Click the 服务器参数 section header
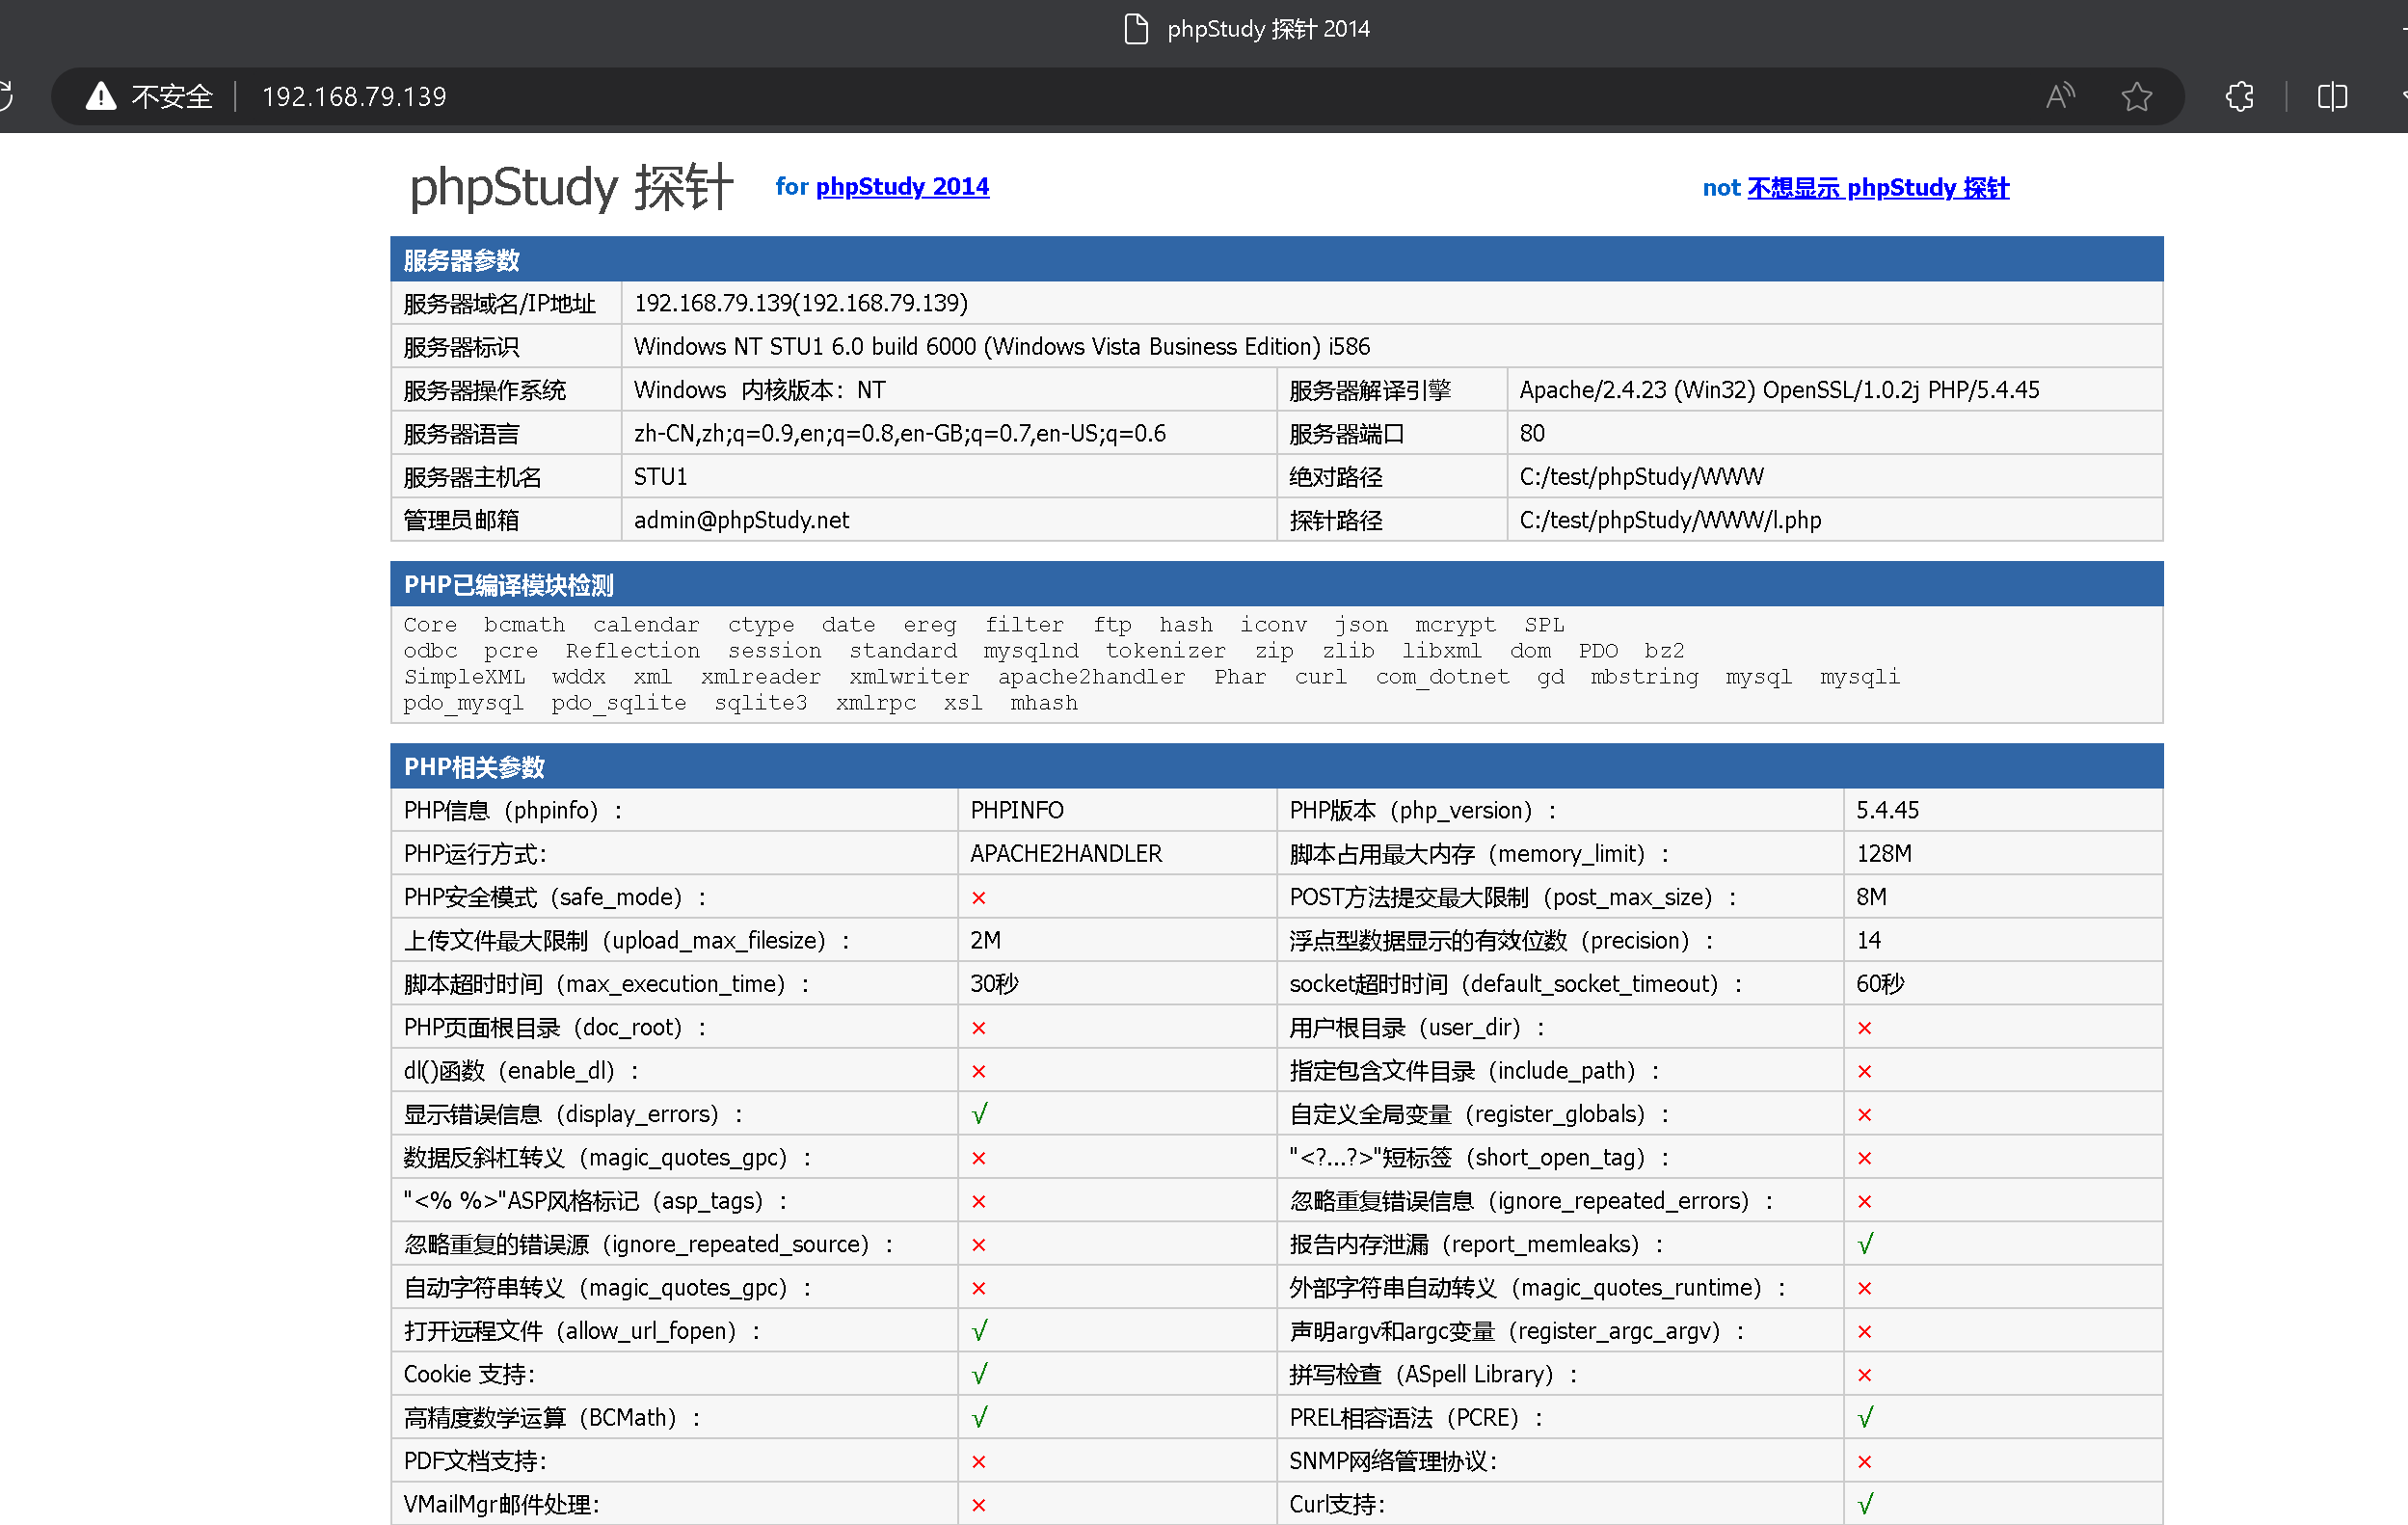Screen dimensions: 2408x1525 (462, 260)
